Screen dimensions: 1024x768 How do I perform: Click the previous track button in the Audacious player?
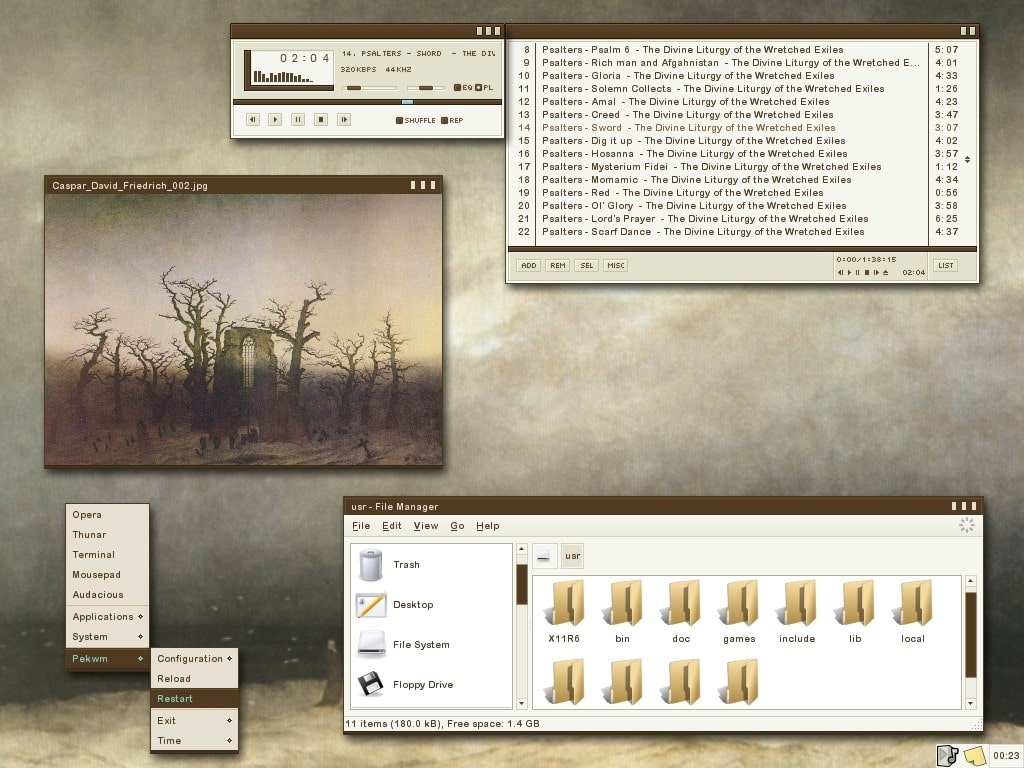pos(253,120)
